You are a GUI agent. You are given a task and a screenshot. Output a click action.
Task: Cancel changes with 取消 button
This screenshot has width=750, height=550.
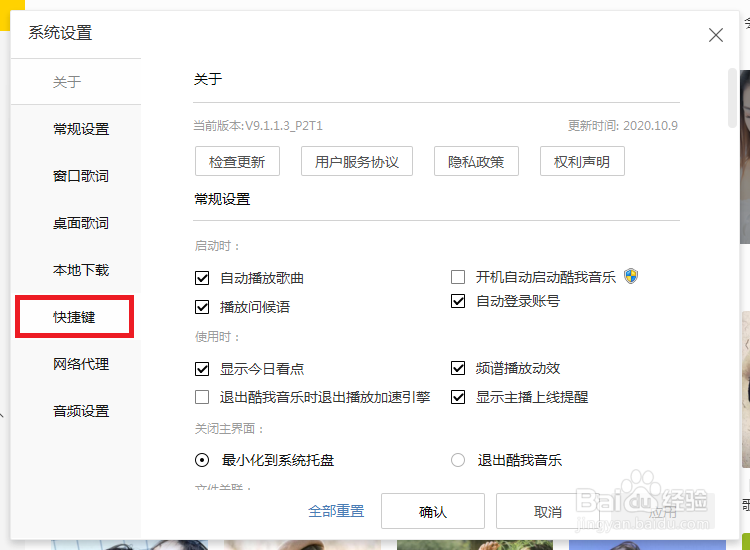click(x=548, y=511)
